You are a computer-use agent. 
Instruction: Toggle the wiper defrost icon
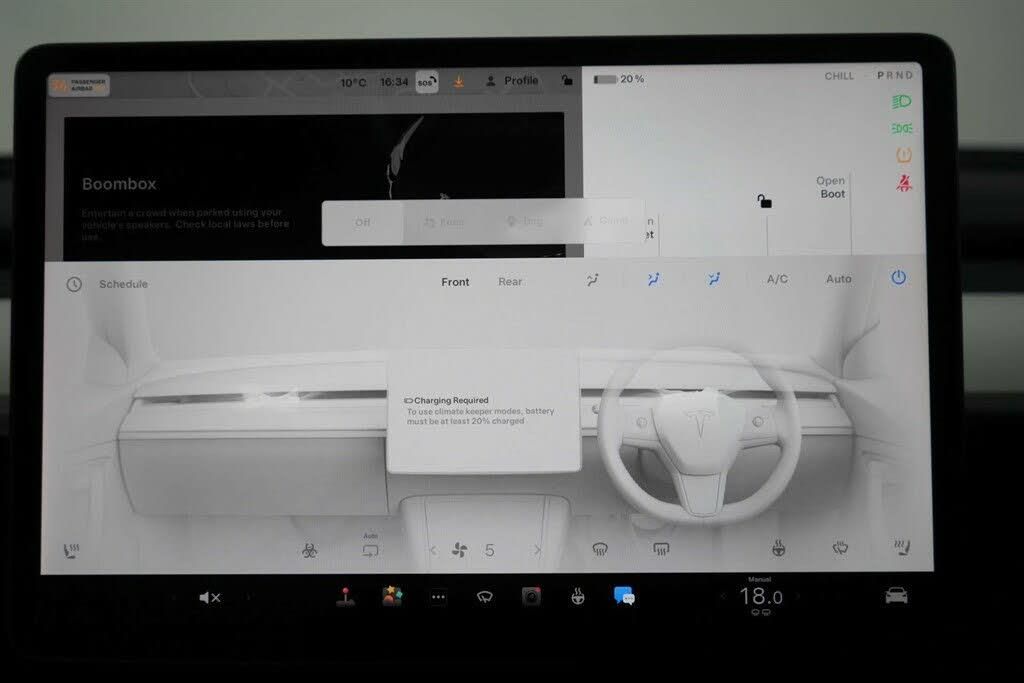click(x=840, y=548)
